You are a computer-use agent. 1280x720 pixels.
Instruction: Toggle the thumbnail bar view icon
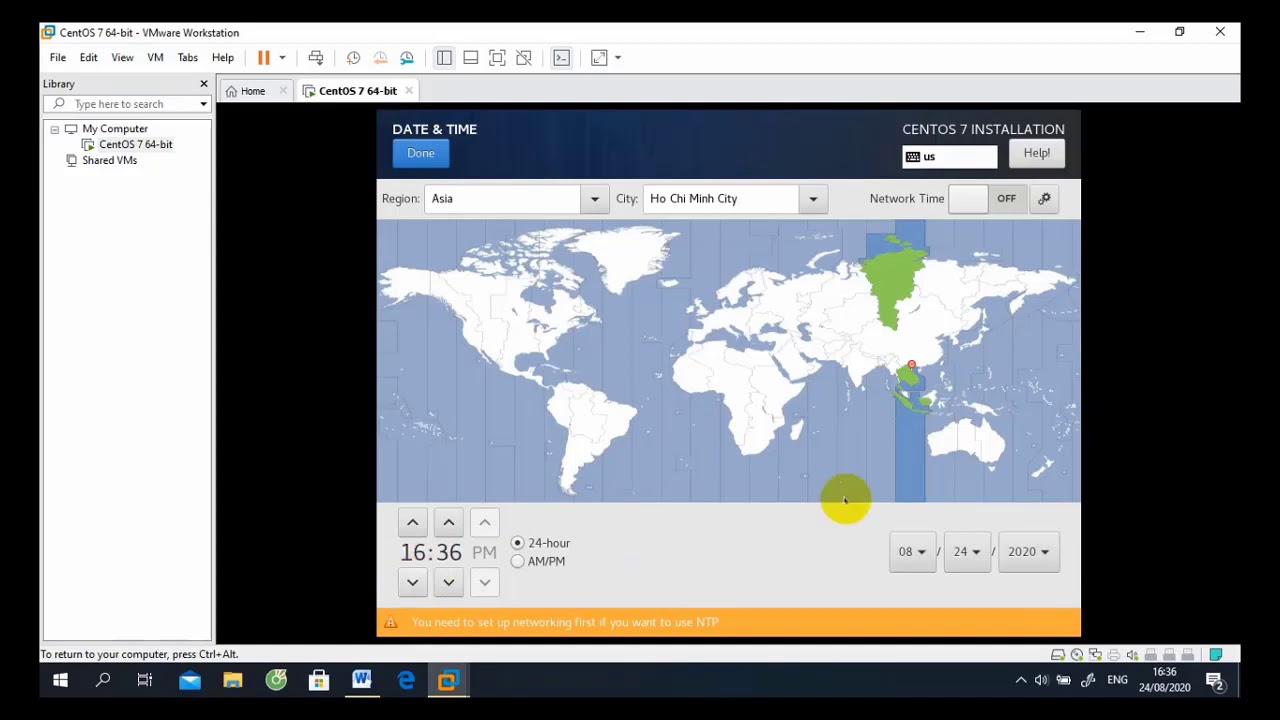coord(471,58)
